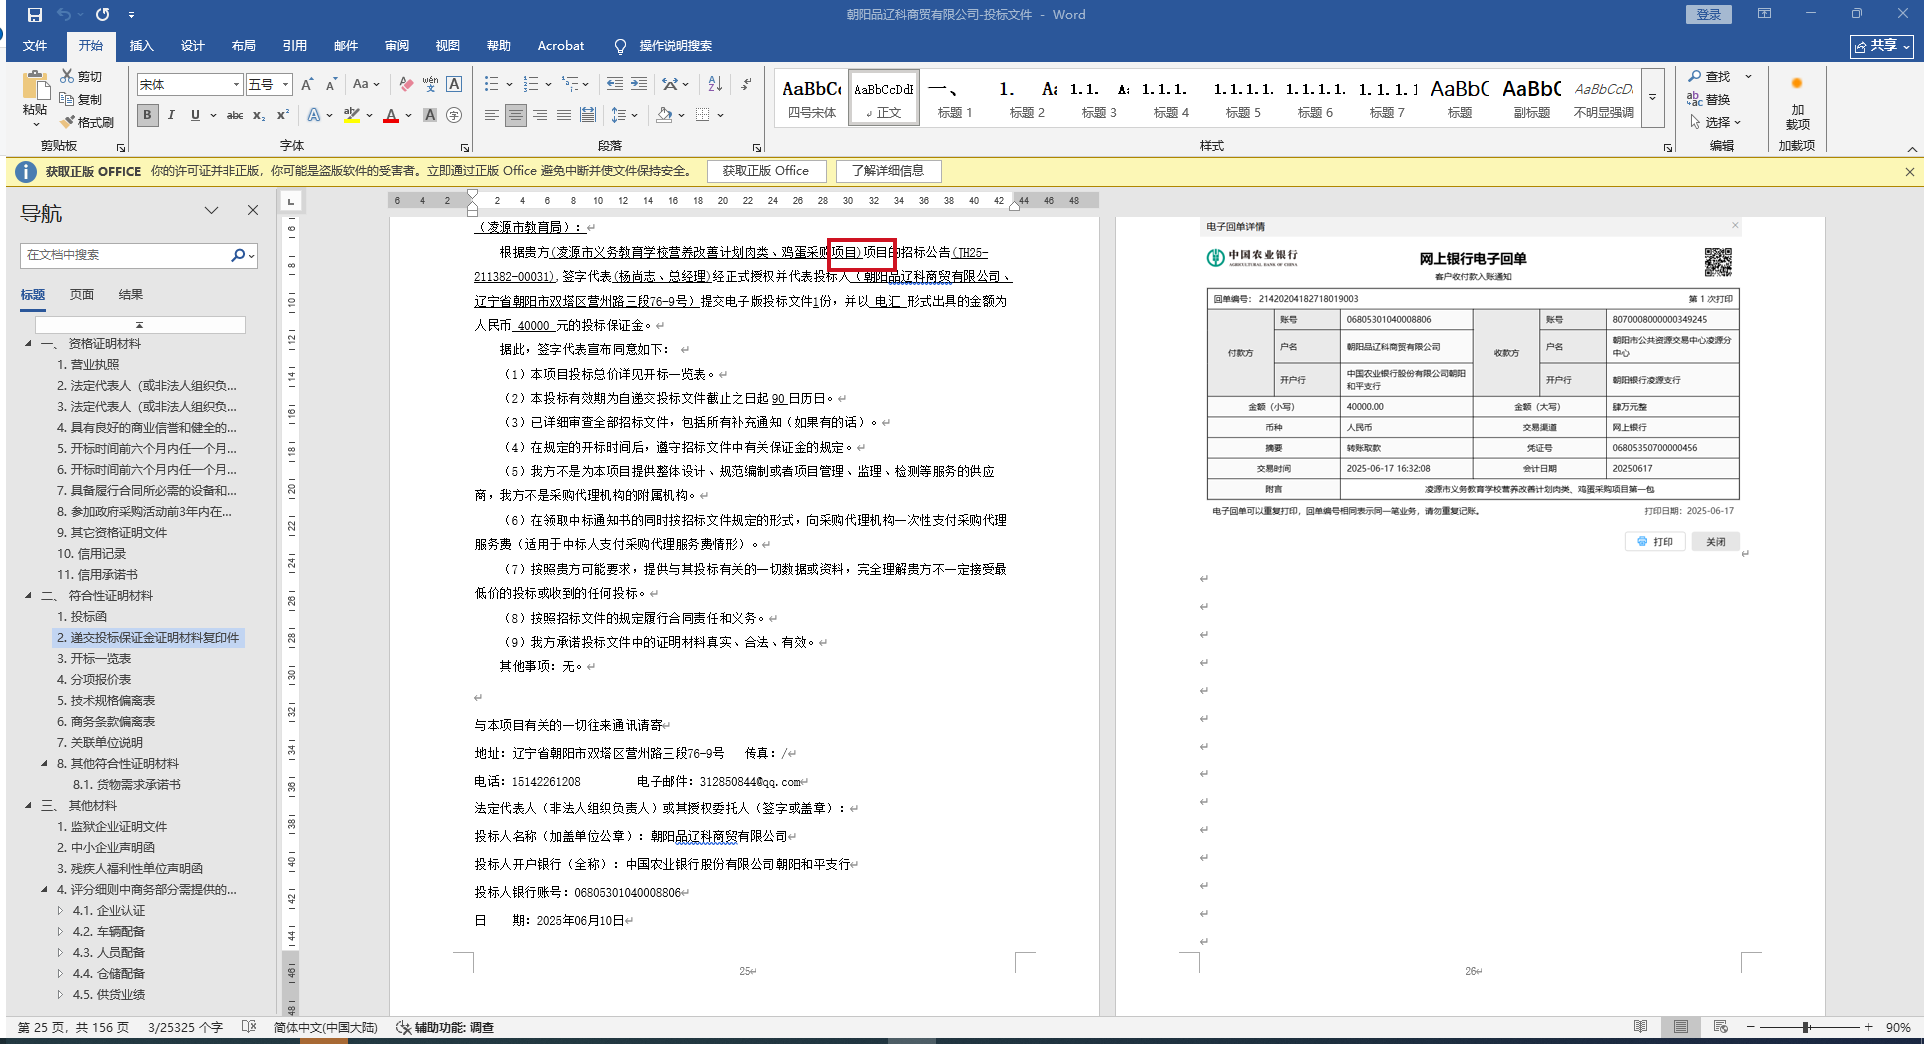Select the Print Layout view button

[1680, 1027]
